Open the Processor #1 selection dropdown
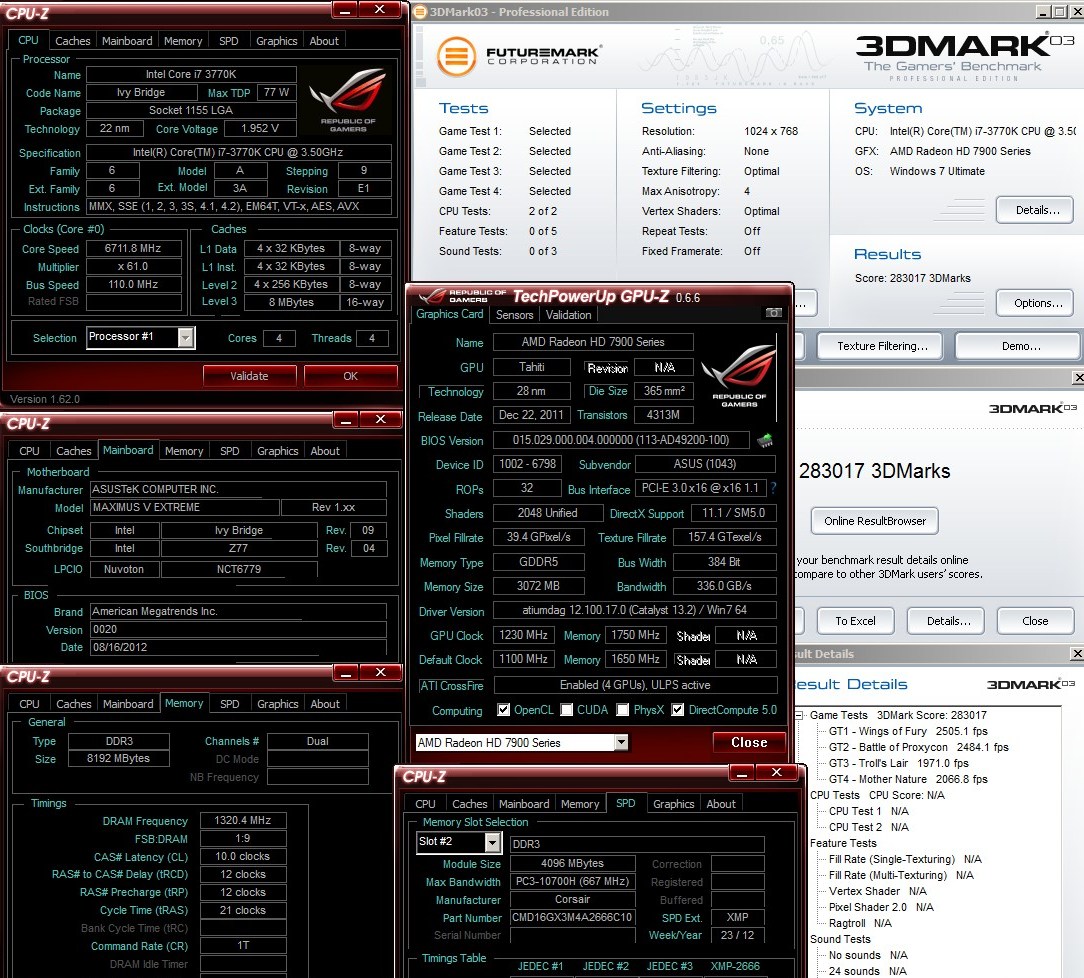Viewport: 1084px width, 978px height. click(x=185, y=338)
